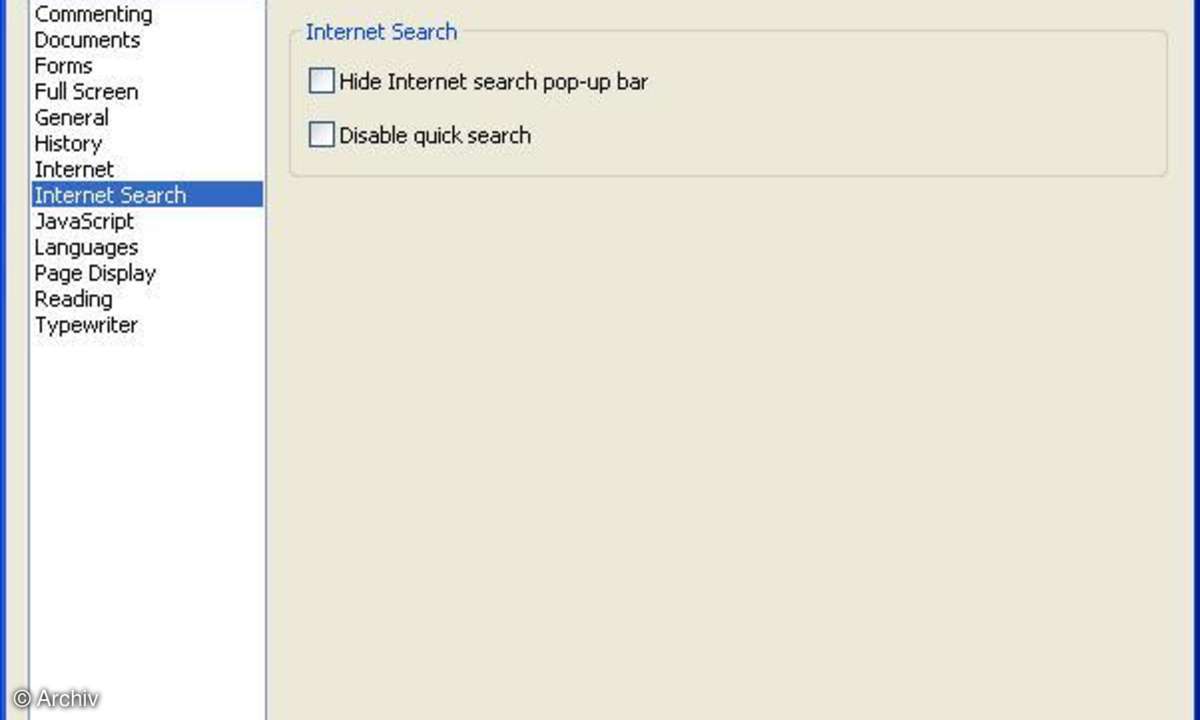The height and width of the screenshot is (720, 1200).
Task: Tick the Disable quick search checkbox
Action: 321,135
